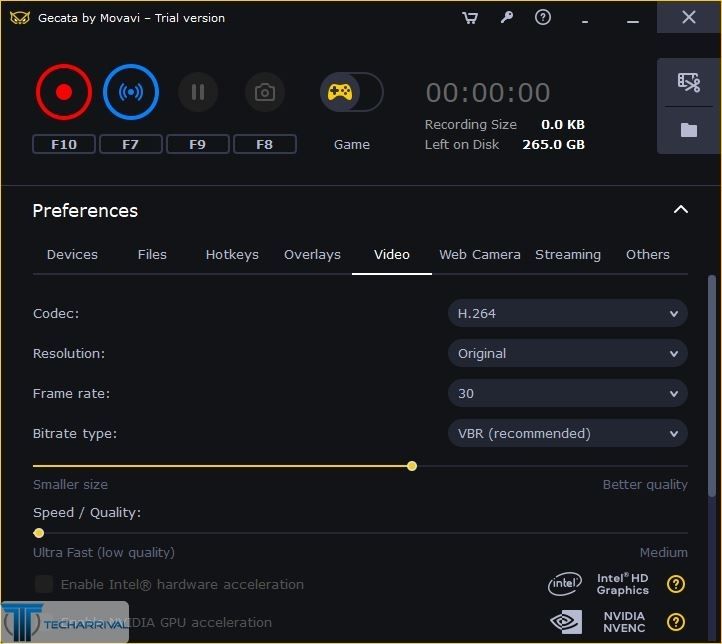Click the pause recording button
This screenshot has width=722, height=644.
(x=198, y=92)
